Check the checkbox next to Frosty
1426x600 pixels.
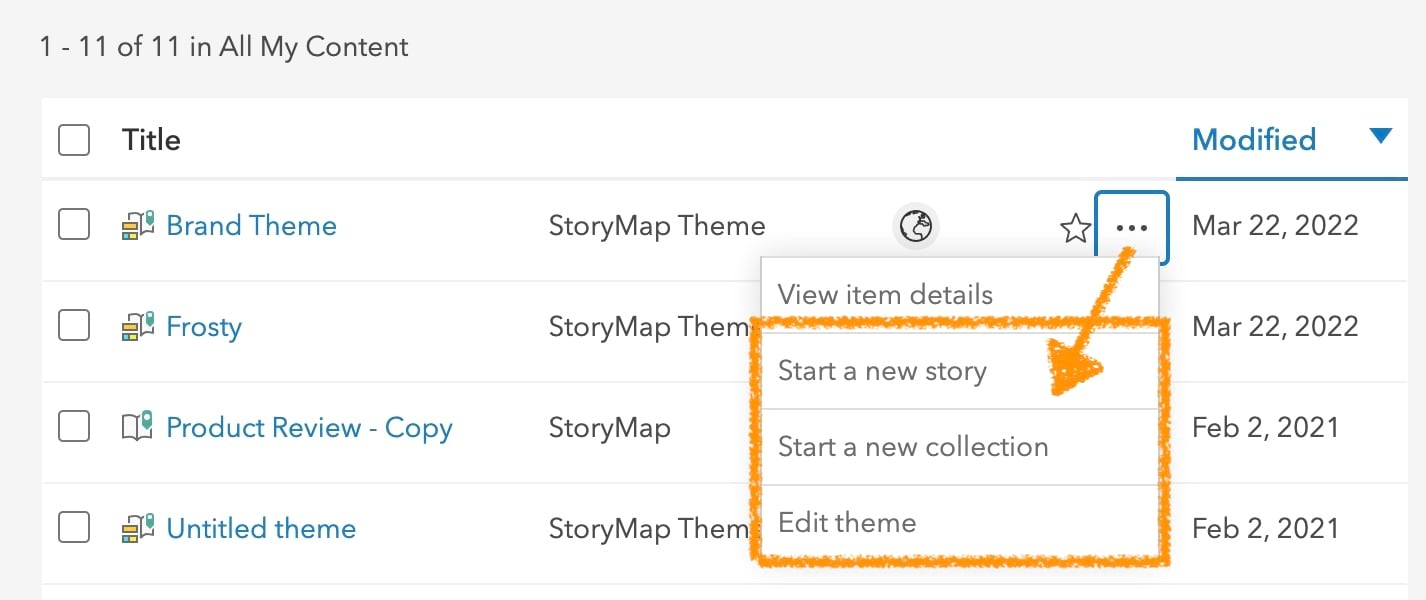pyautogui.click(x=74, y=327)
